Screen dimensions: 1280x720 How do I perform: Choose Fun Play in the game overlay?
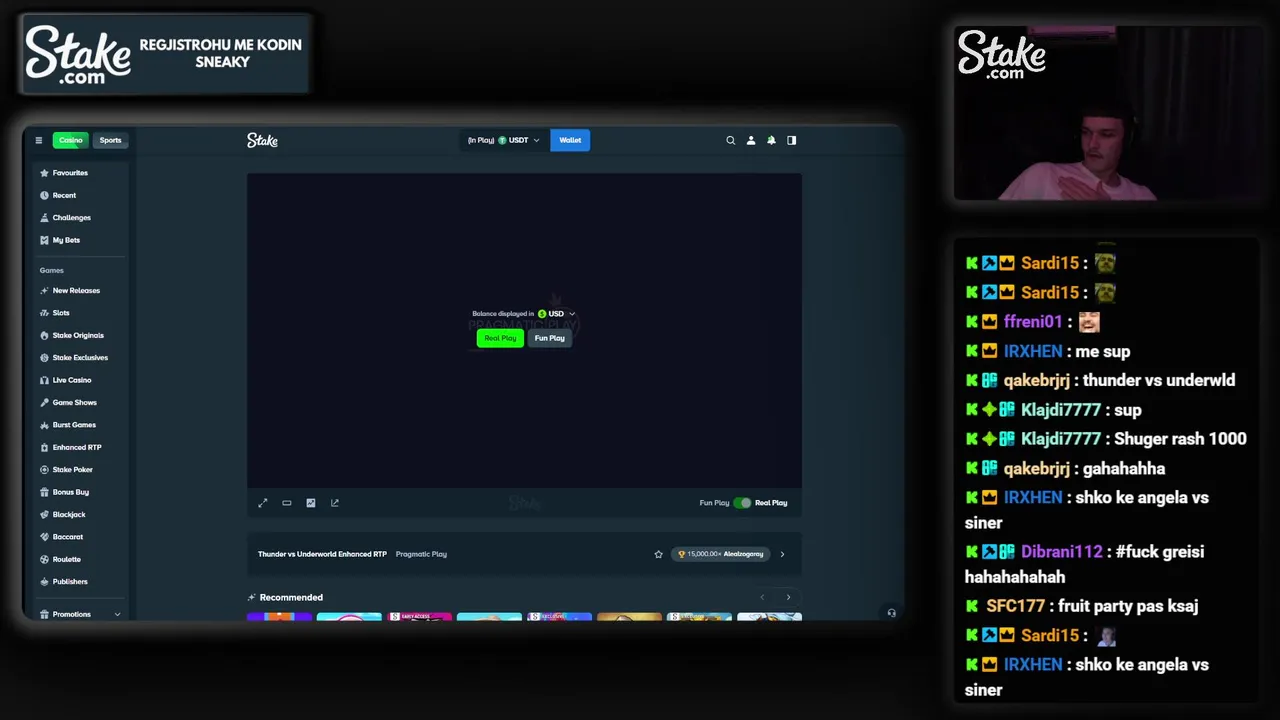coord(549,338)
